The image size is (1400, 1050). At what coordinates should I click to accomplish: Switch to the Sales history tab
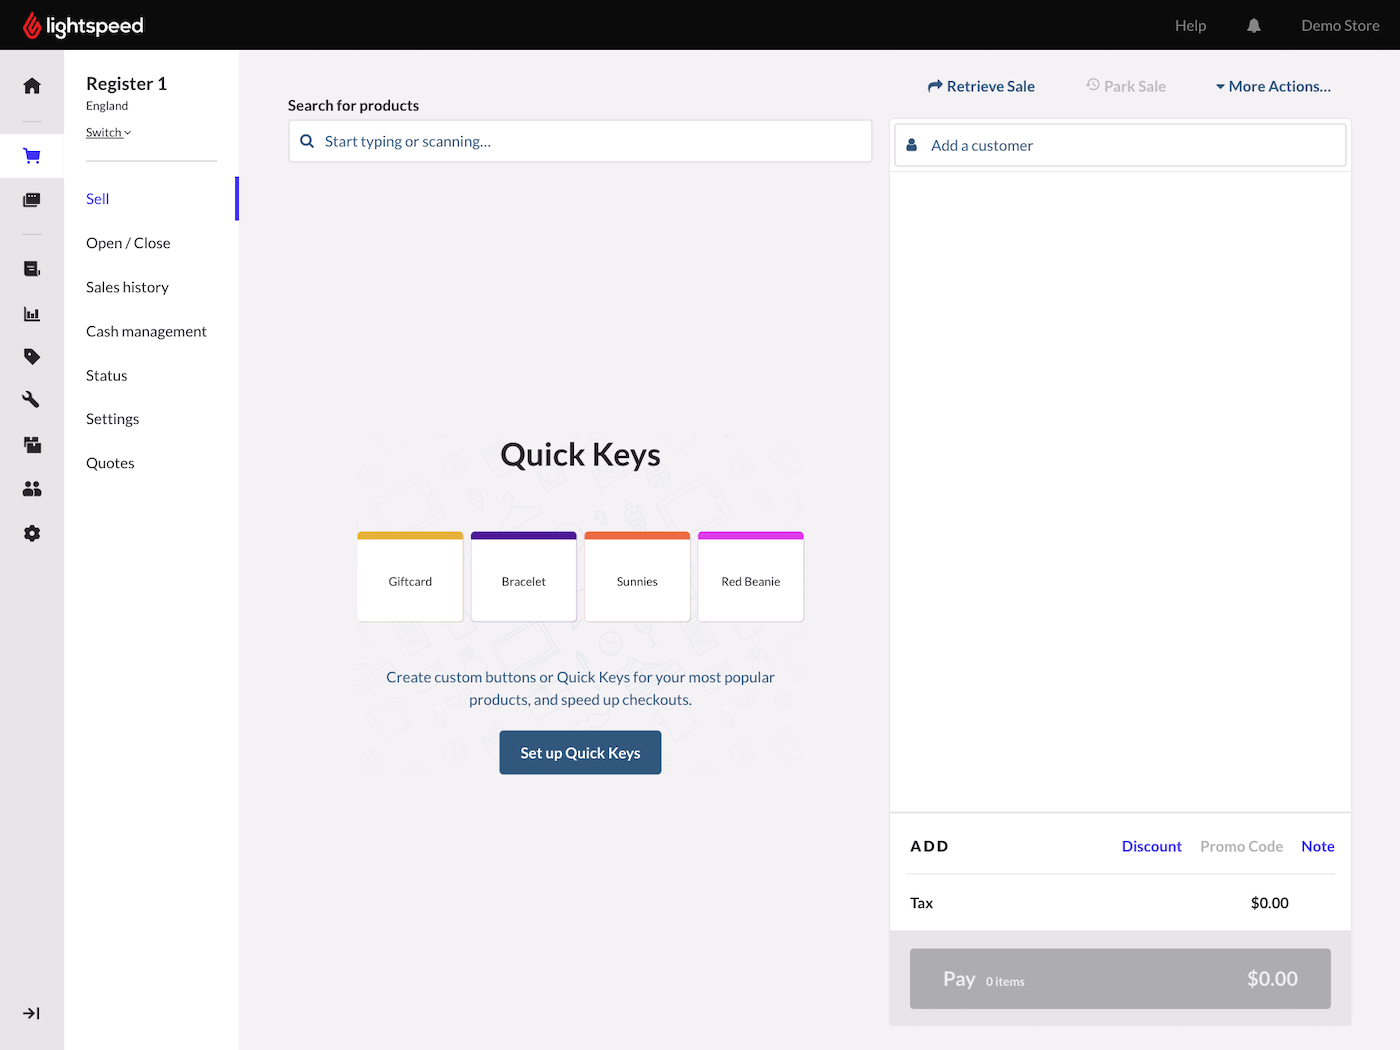[127, 287]
